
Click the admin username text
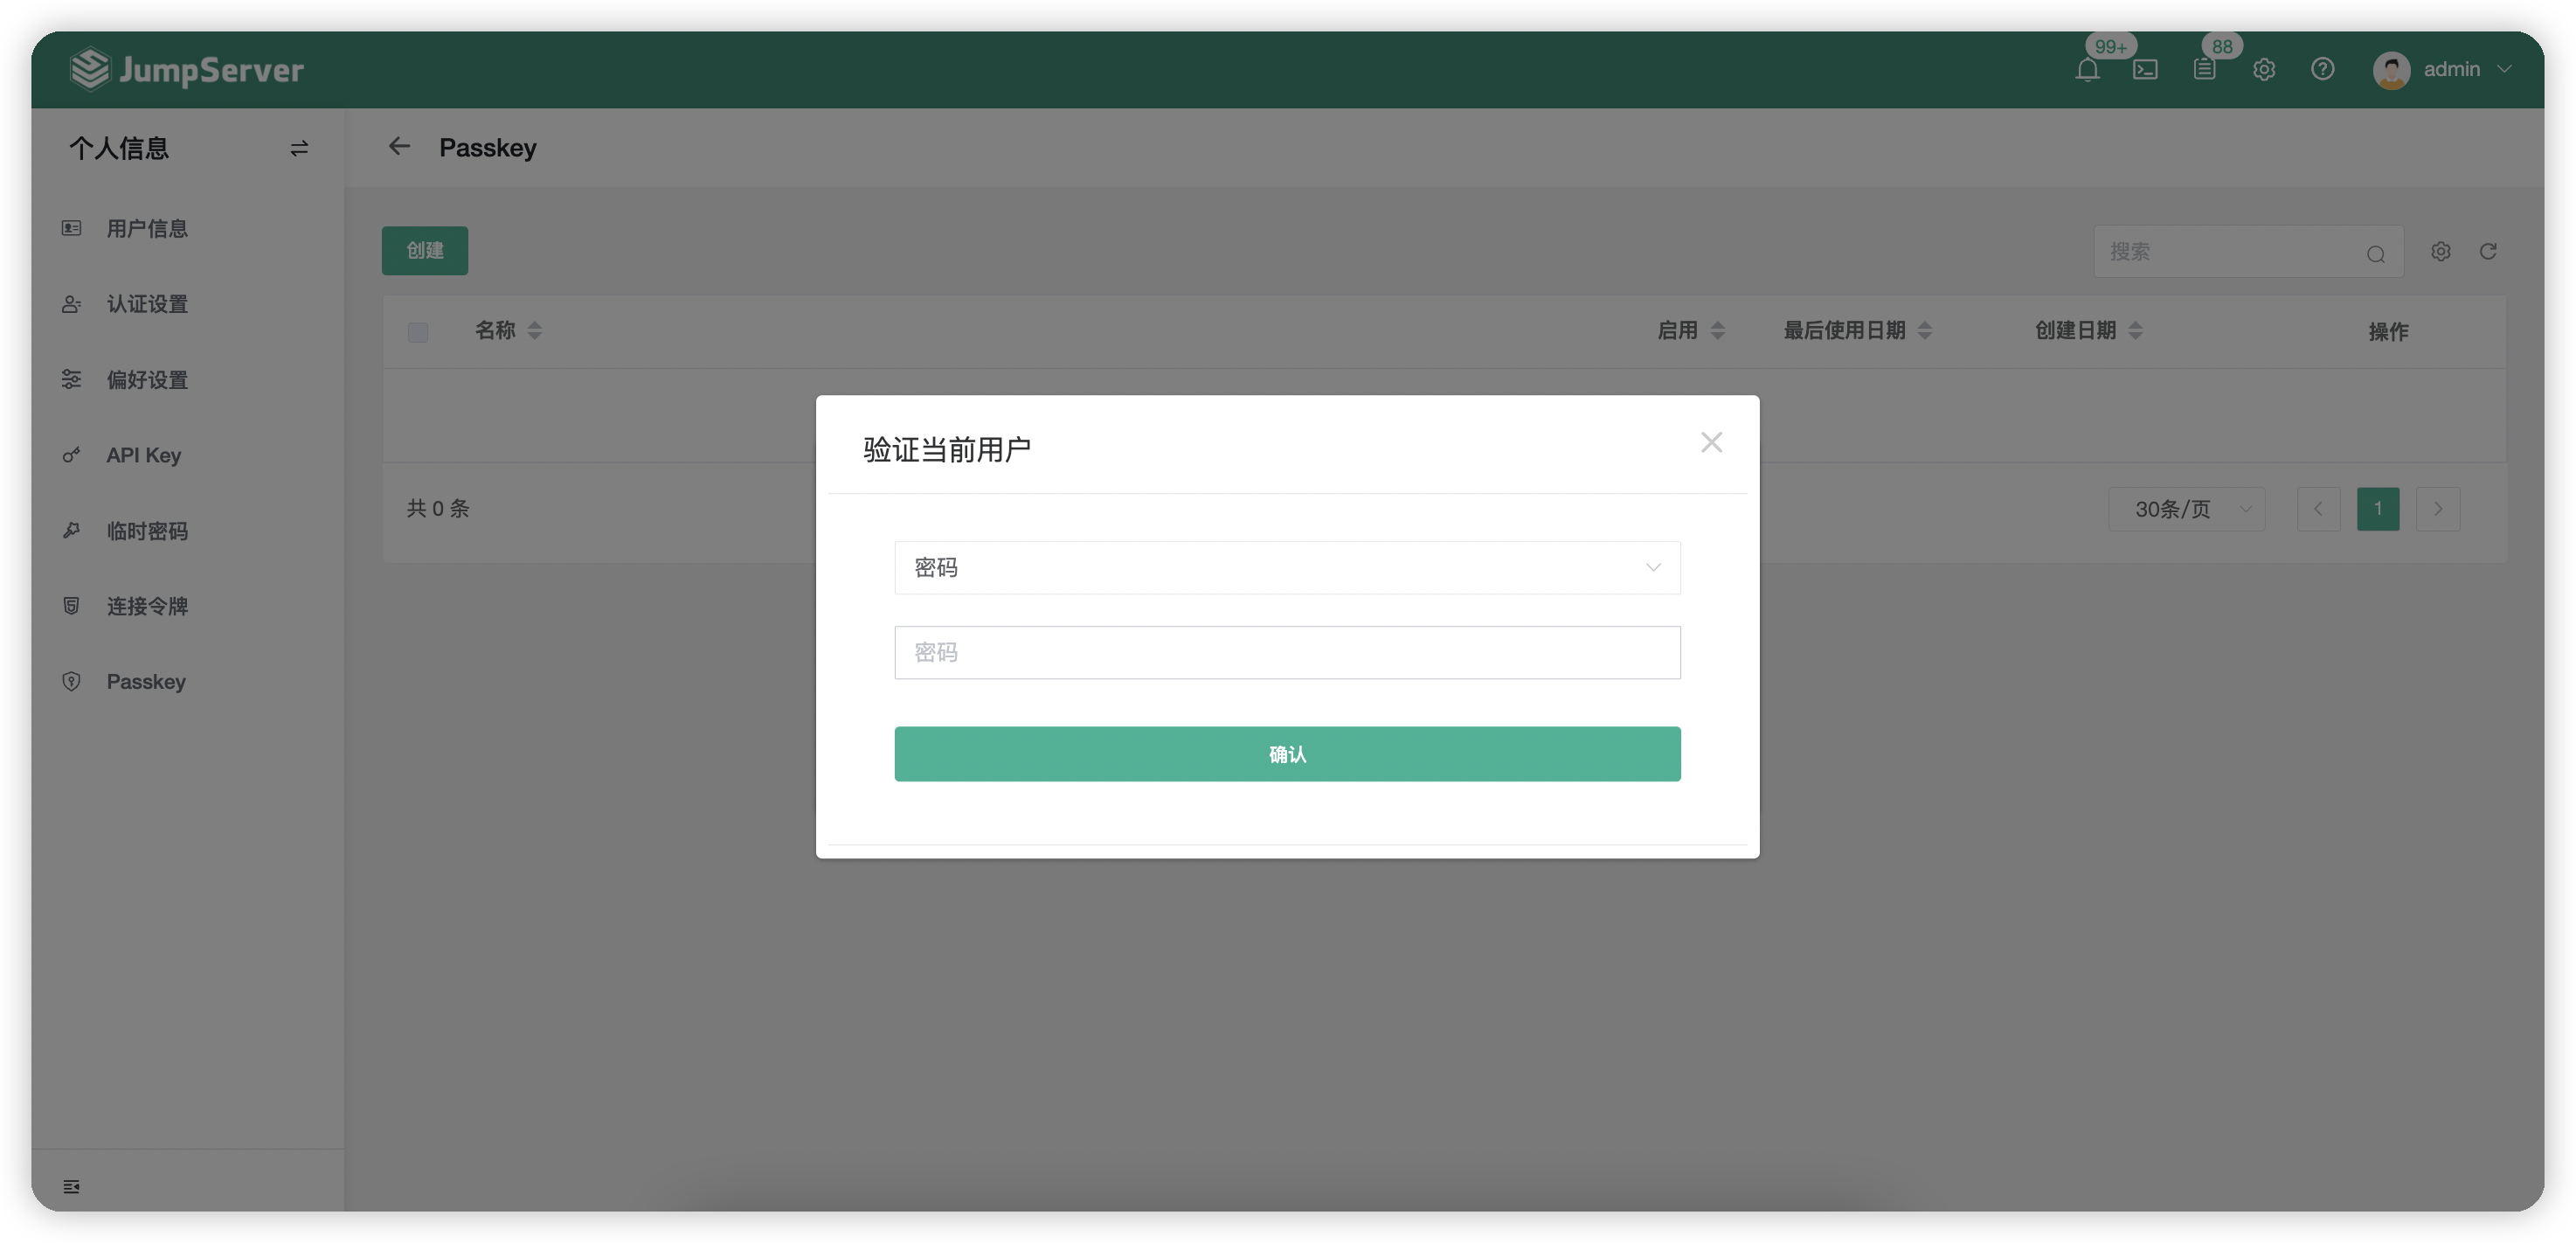pyautogui.click(x=2451, y=69)
